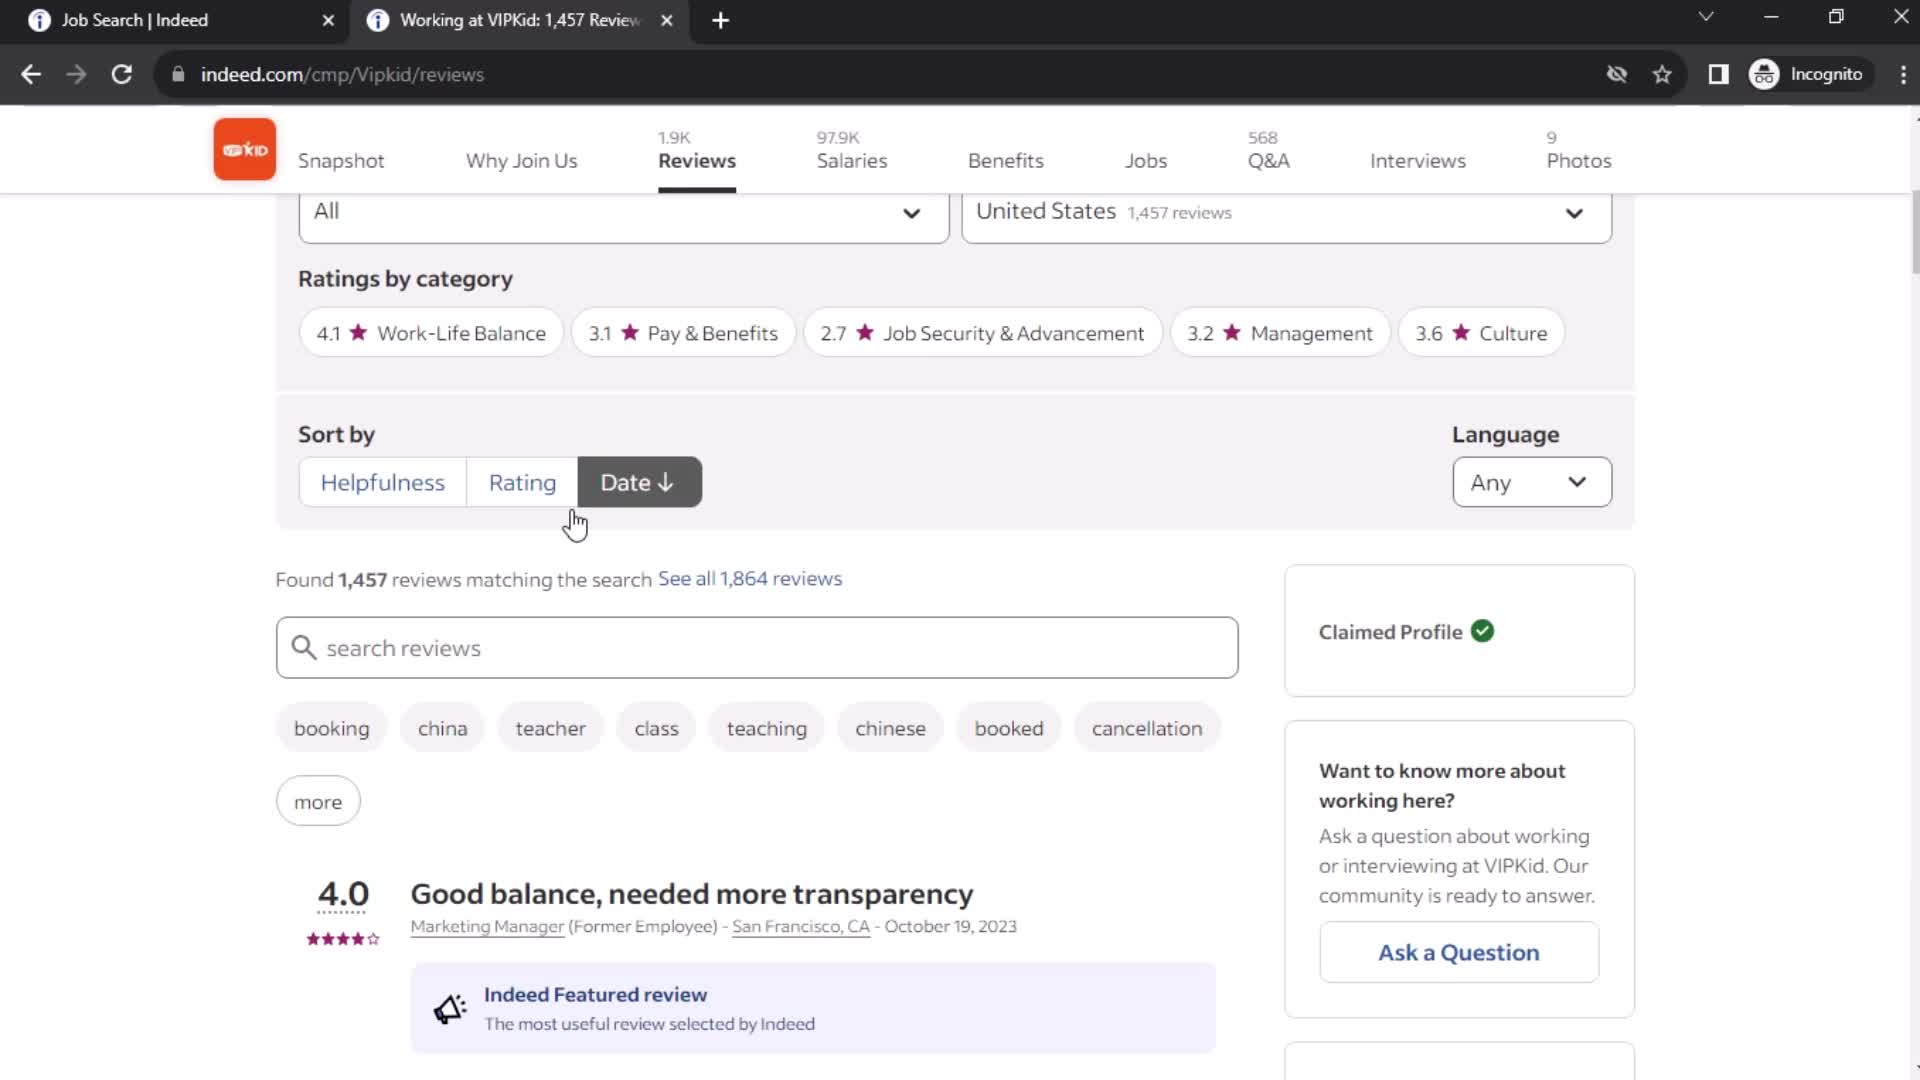Open the Why Join Us section

(x=522, y=161)
